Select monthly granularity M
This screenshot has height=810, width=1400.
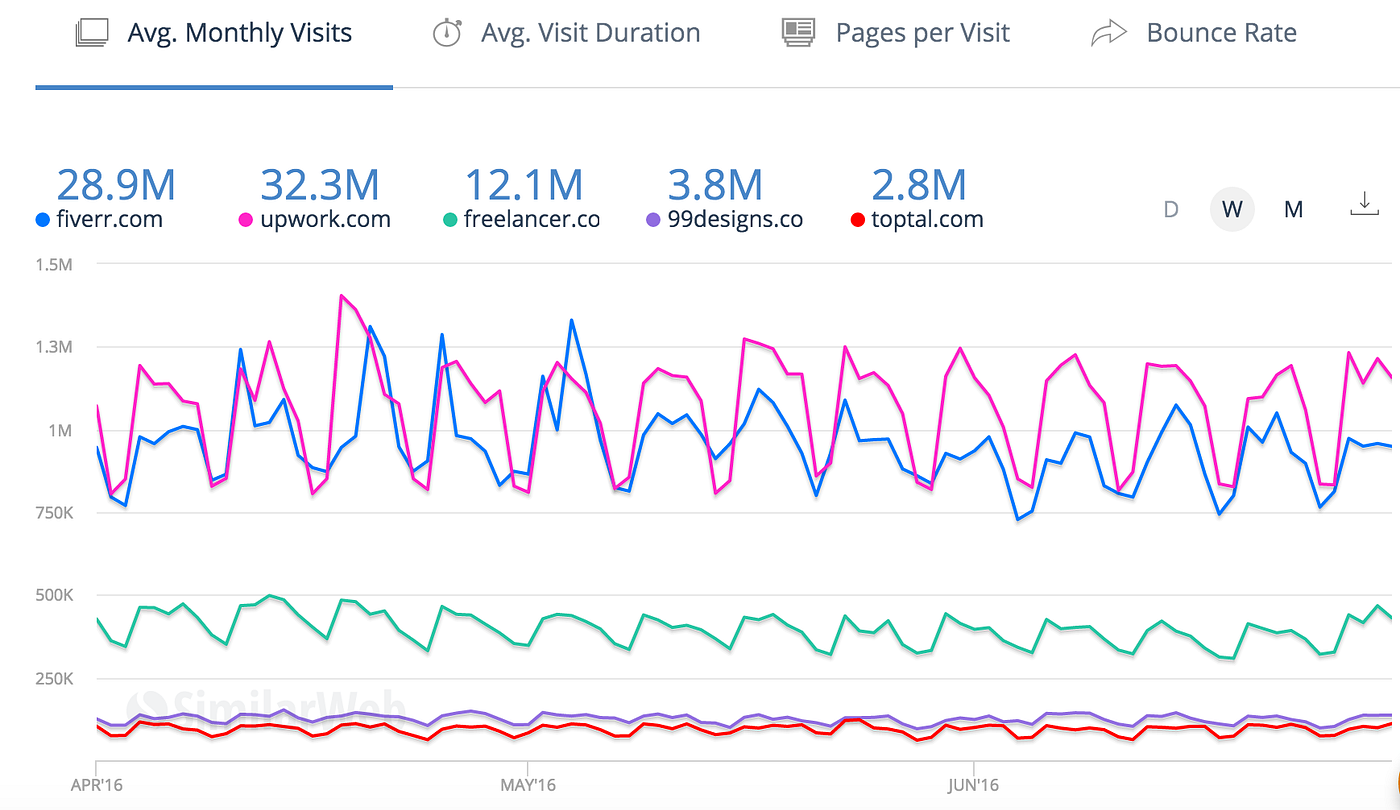coord(1293,210)
